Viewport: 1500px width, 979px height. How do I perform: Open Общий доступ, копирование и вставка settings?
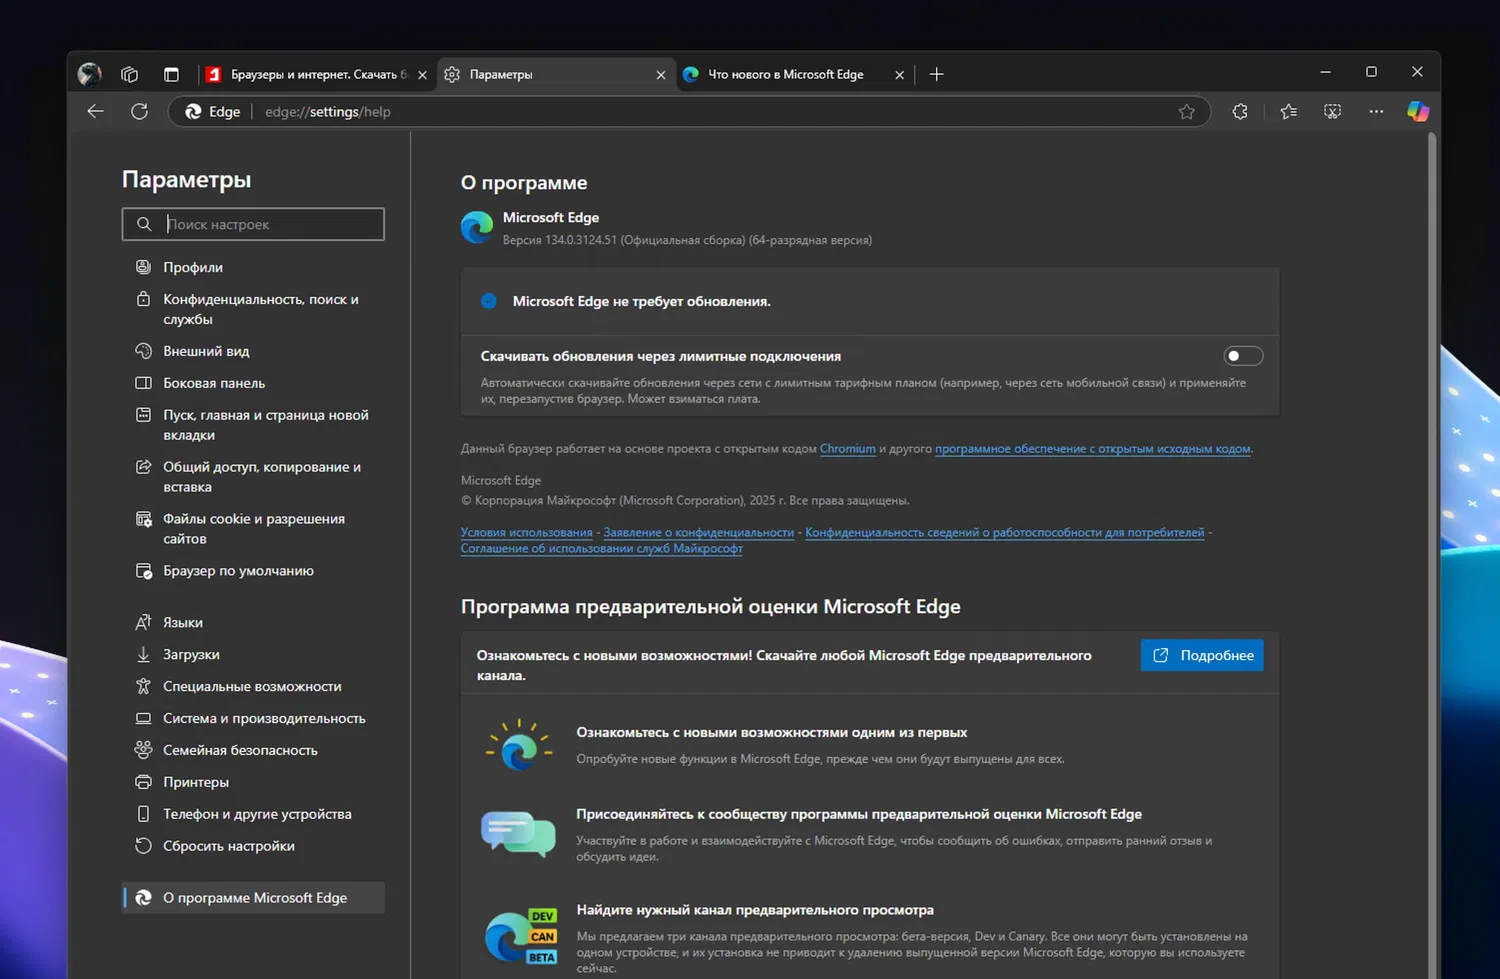coord(254,477)
